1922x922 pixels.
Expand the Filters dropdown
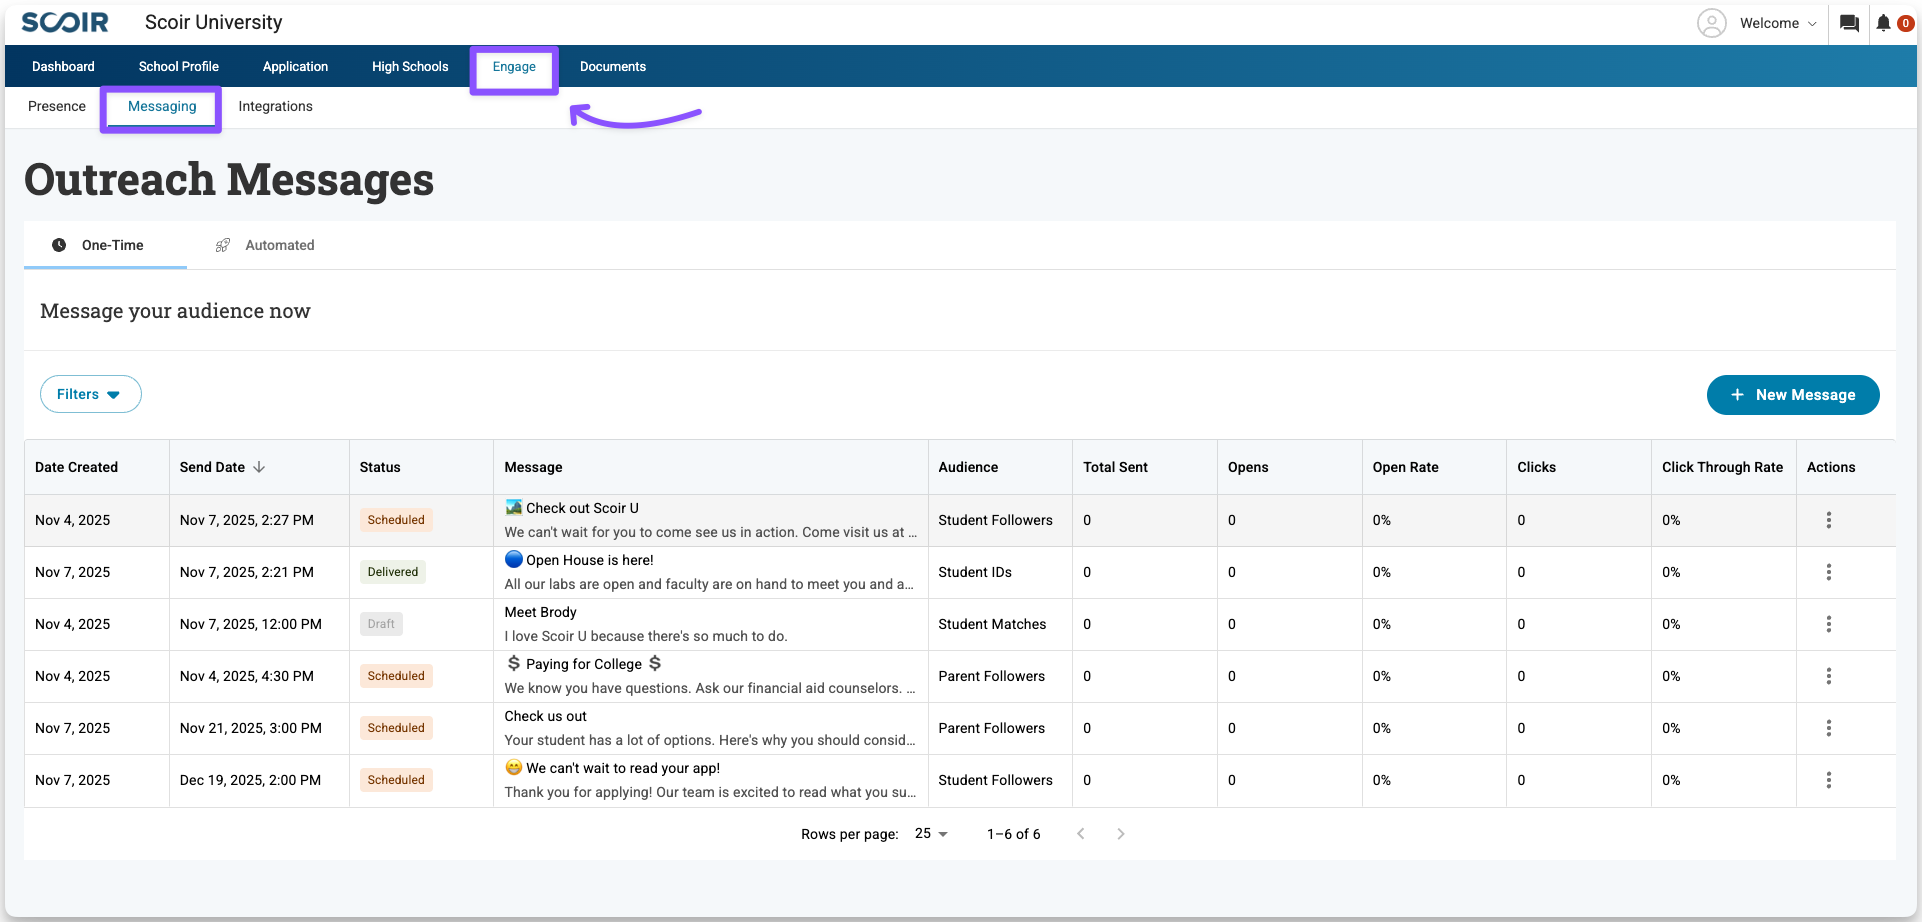(90, 394)
